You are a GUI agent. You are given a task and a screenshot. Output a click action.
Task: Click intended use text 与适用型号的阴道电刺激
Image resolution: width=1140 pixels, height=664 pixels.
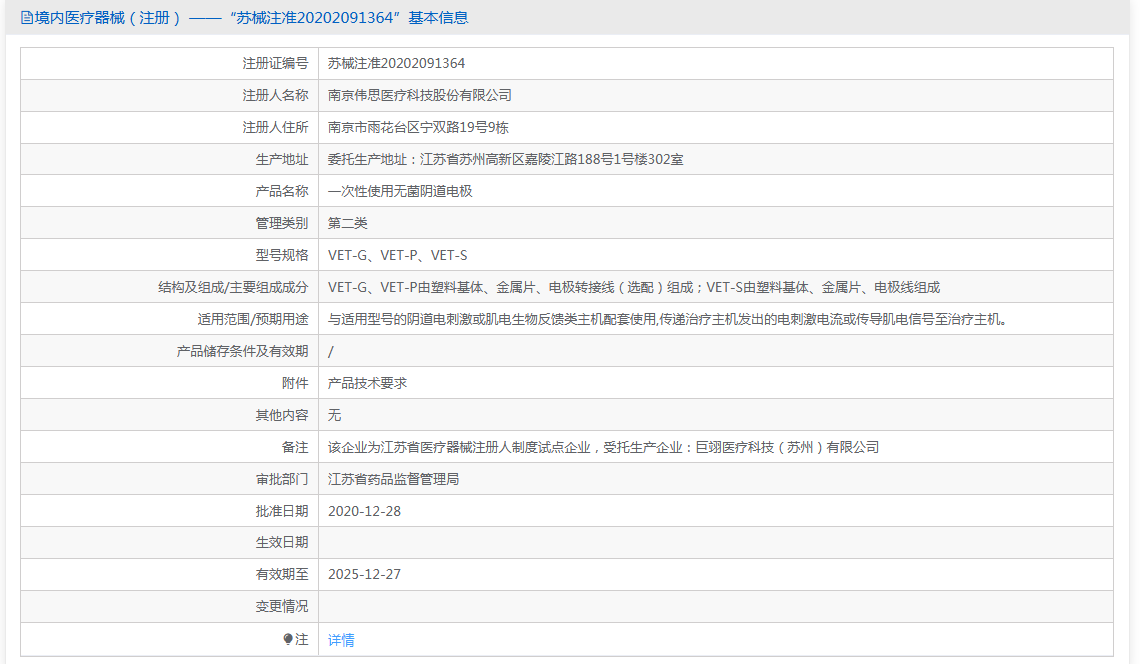pos(667,319)
